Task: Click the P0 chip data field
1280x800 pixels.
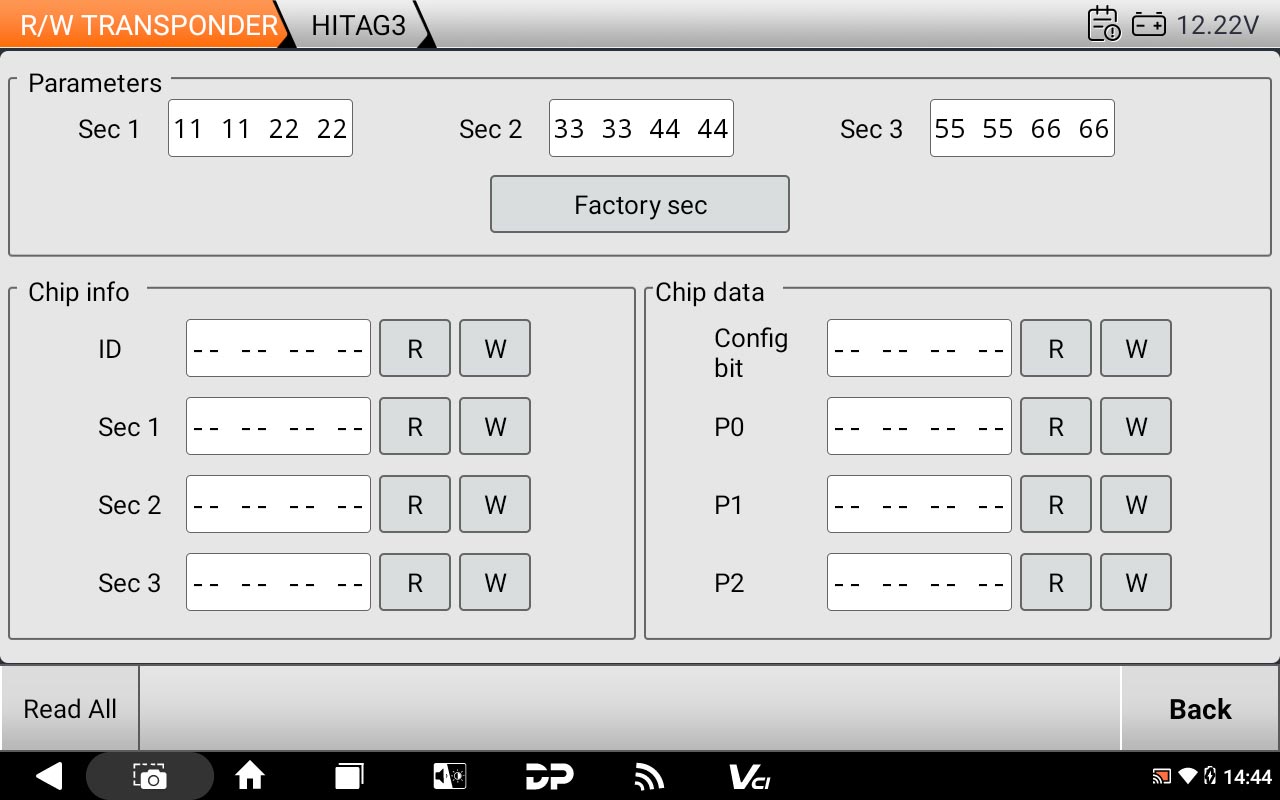Action: pyautogui.click(x=919, y=426)
